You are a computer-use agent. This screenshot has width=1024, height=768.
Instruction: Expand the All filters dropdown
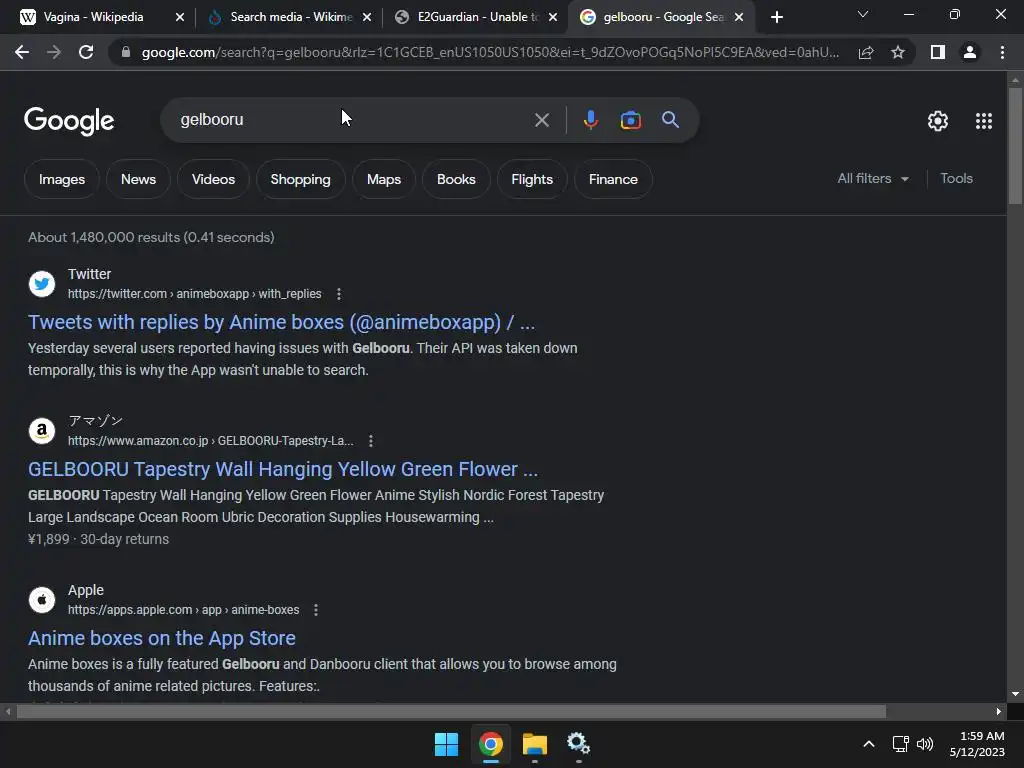pyautogui.click(x=873, y=178)
